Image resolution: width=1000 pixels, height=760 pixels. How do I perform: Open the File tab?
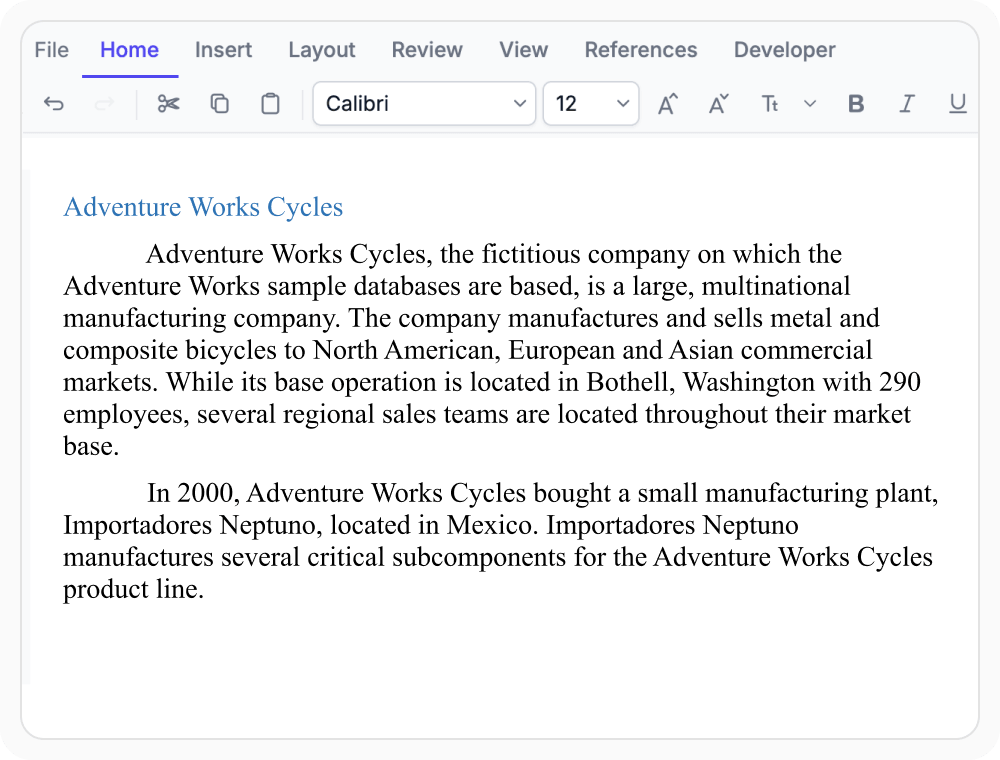pos(52,50)
